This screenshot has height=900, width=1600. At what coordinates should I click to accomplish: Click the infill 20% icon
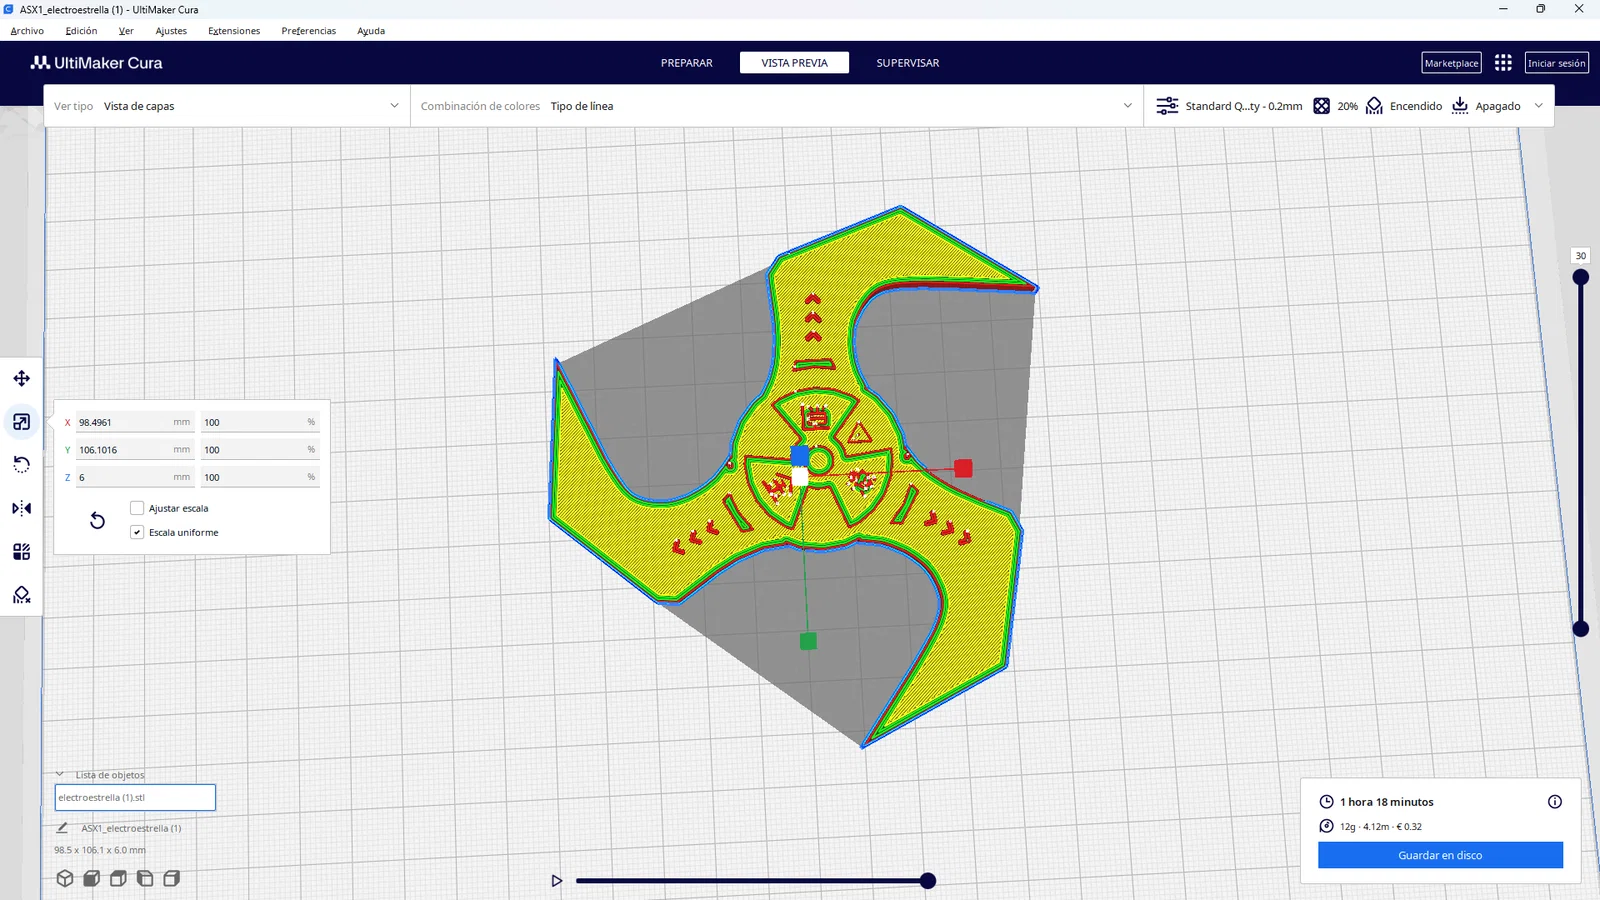click(1321, 106)
